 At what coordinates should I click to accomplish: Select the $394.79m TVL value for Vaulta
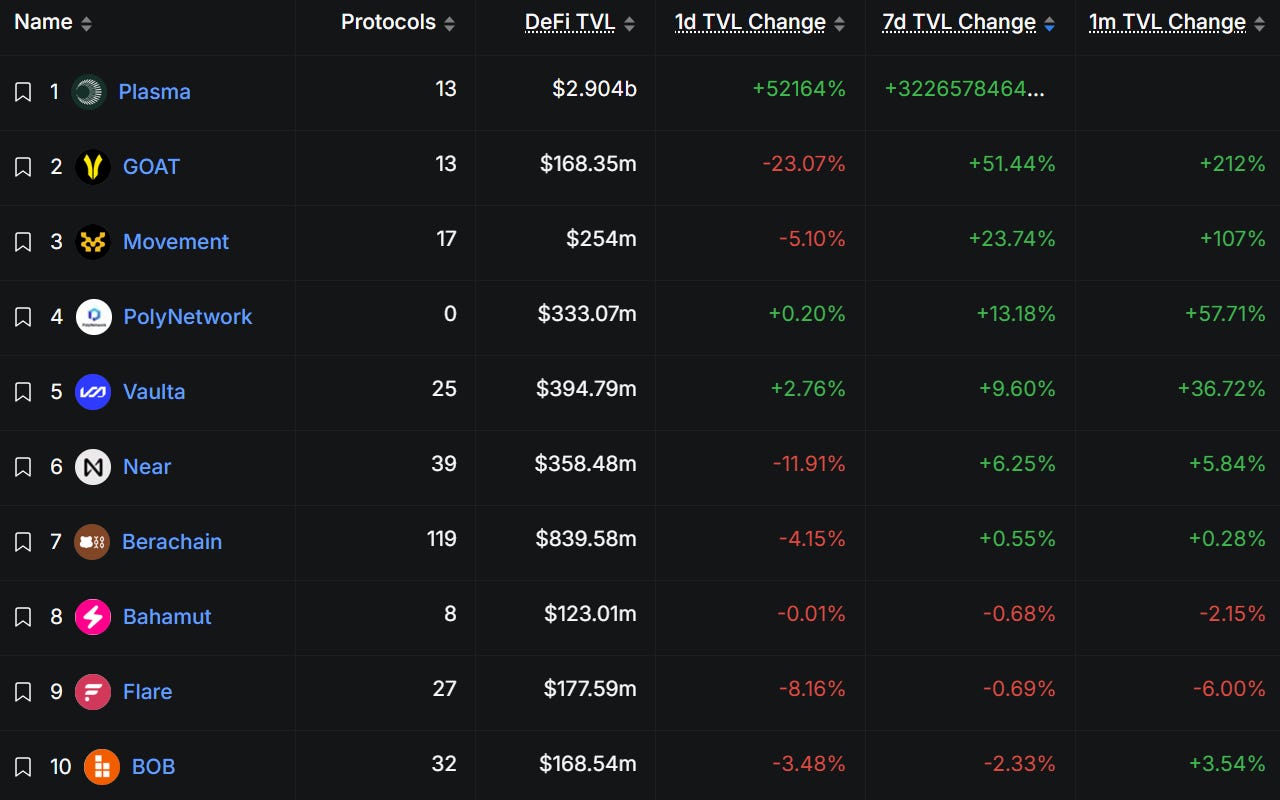tap(586, 389)
